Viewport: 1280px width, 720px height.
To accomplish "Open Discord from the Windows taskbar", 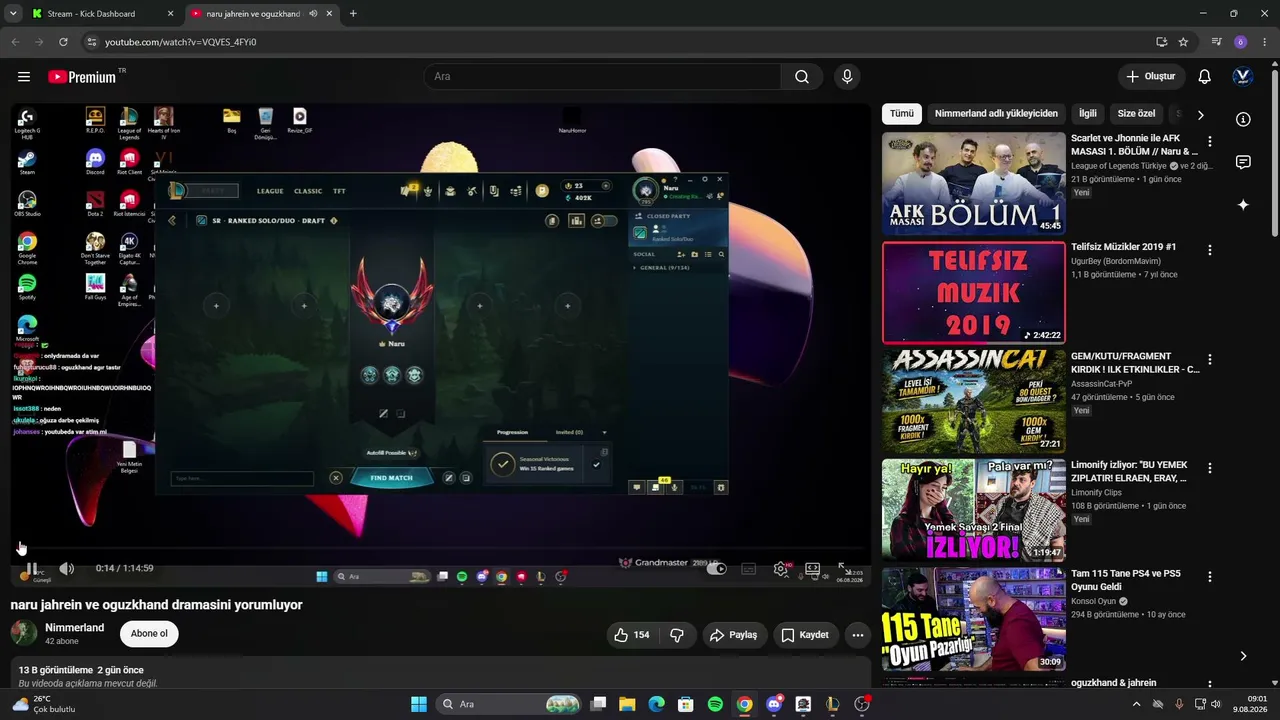I will [x=773, y=704].
